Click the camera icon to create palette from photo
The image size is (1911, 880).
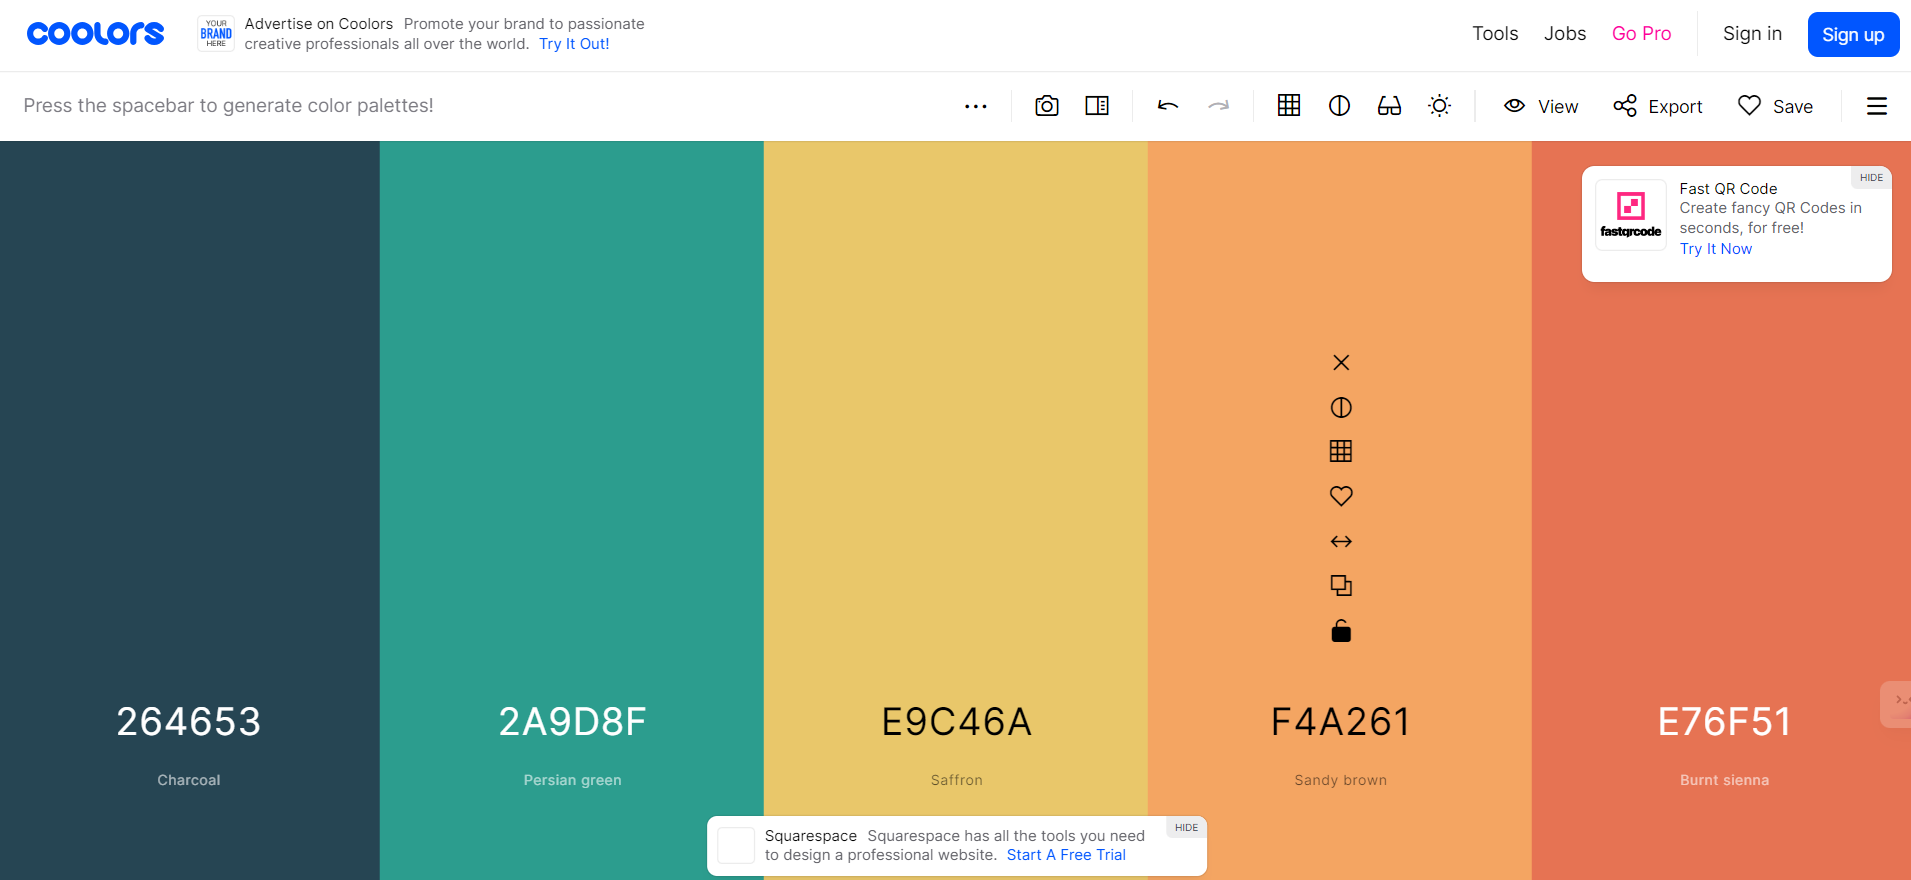click(x=1046, y=106)
